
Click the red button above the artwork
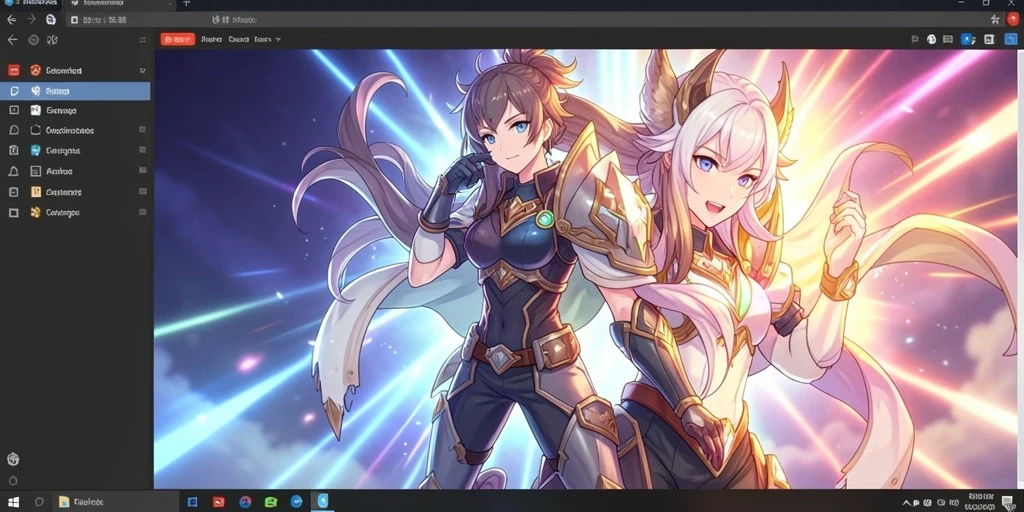[x=178, y=39]
